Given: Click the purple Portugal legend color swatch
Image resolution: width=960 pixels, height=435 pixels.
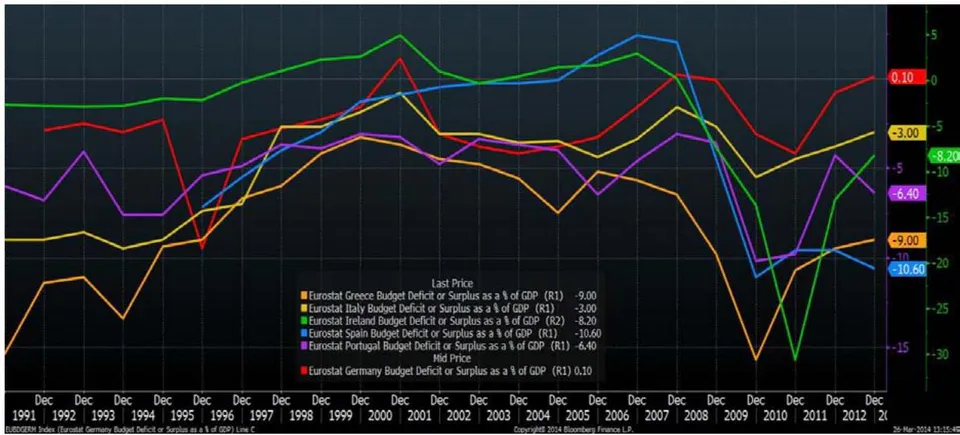Looking at the screenshot, I should tap(305, 346).
